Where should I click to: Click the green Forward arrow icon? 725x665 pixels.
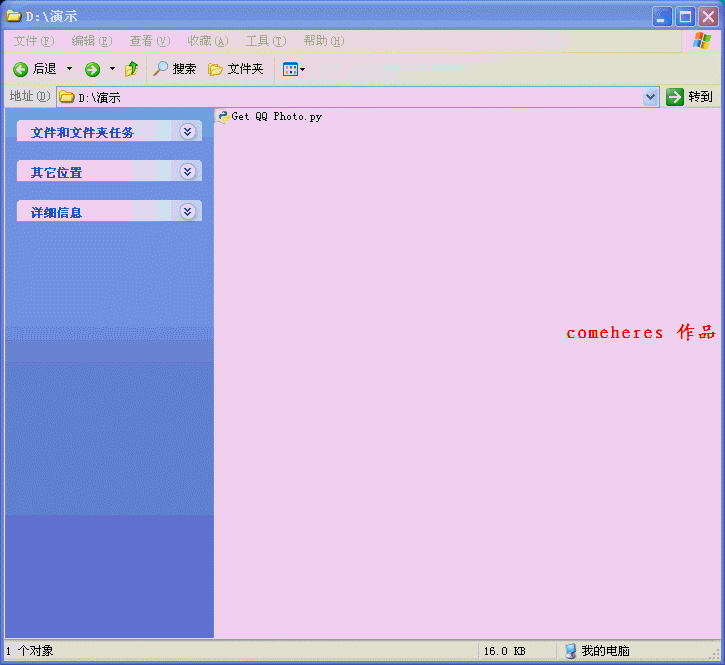92,69
